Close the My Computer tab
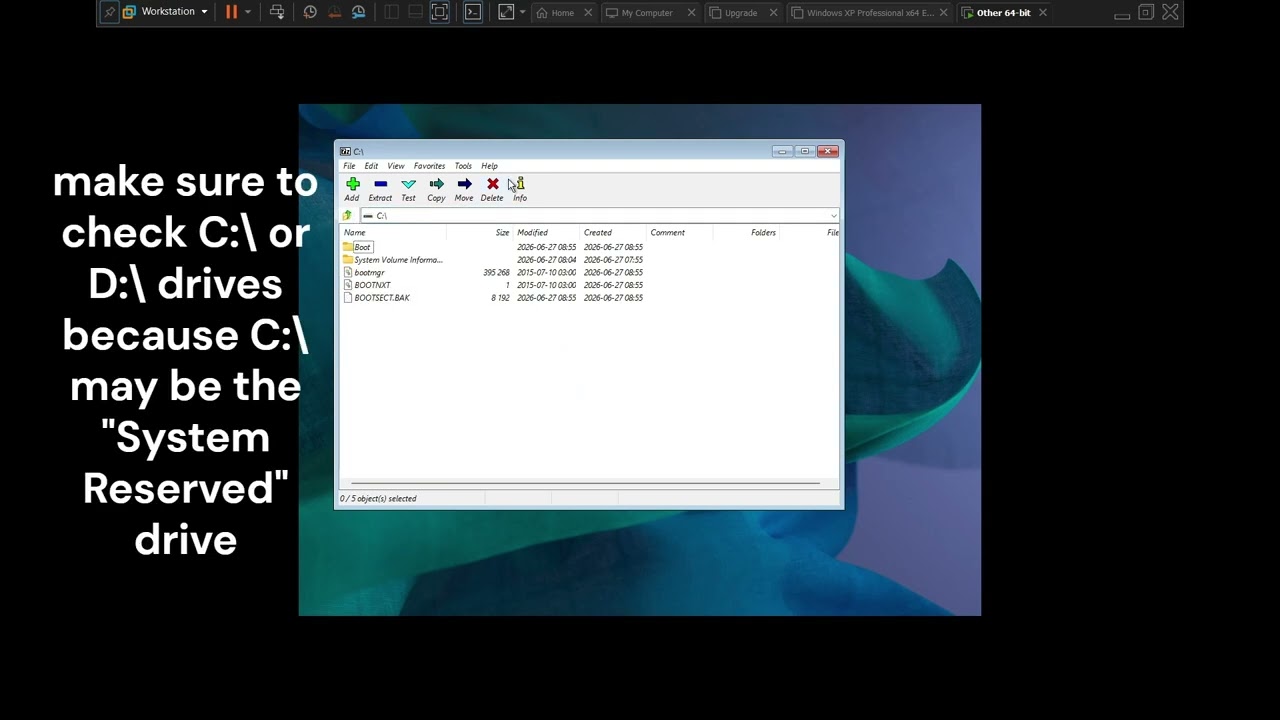The width and height of the screenshot is (1280, 720). point(691,13)
